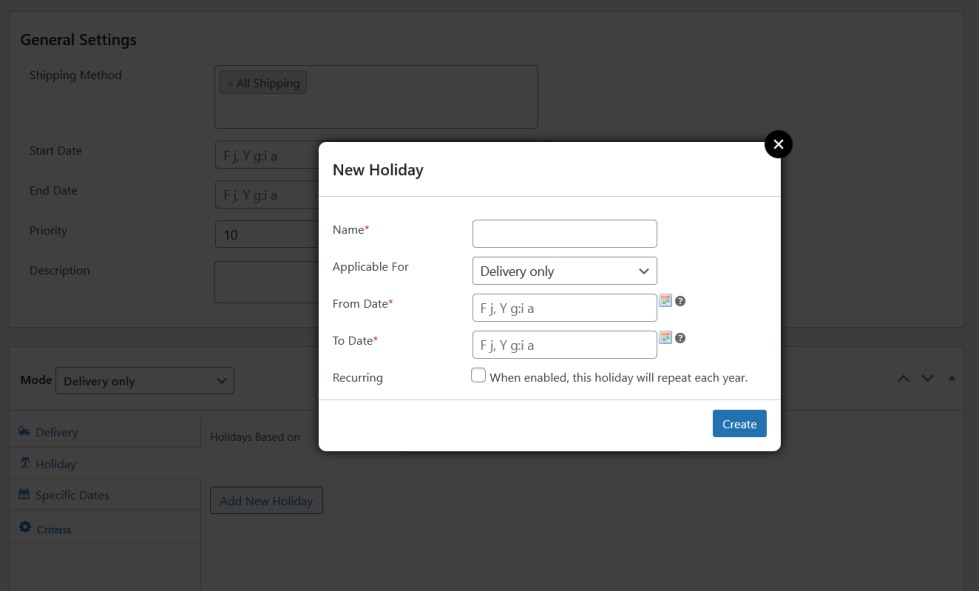
Task: Switch to the Delivery tab
Action: coord(56,433)
